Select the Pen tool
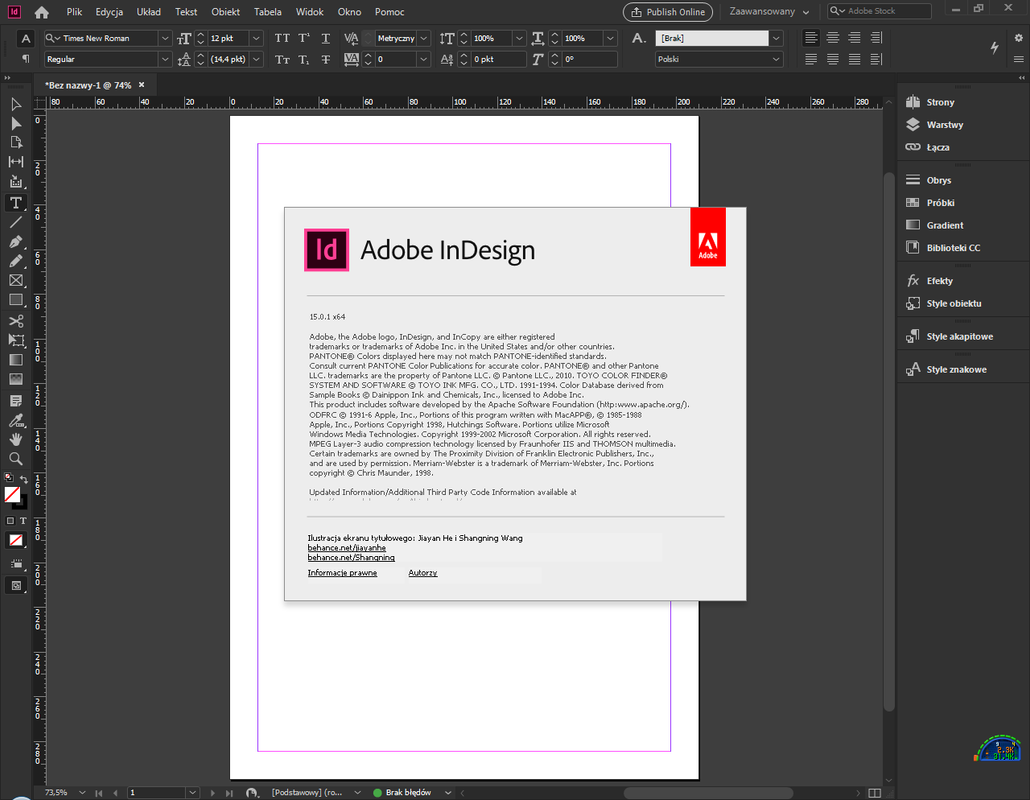This screenshot has width=1030, height=800. [16, 242]
